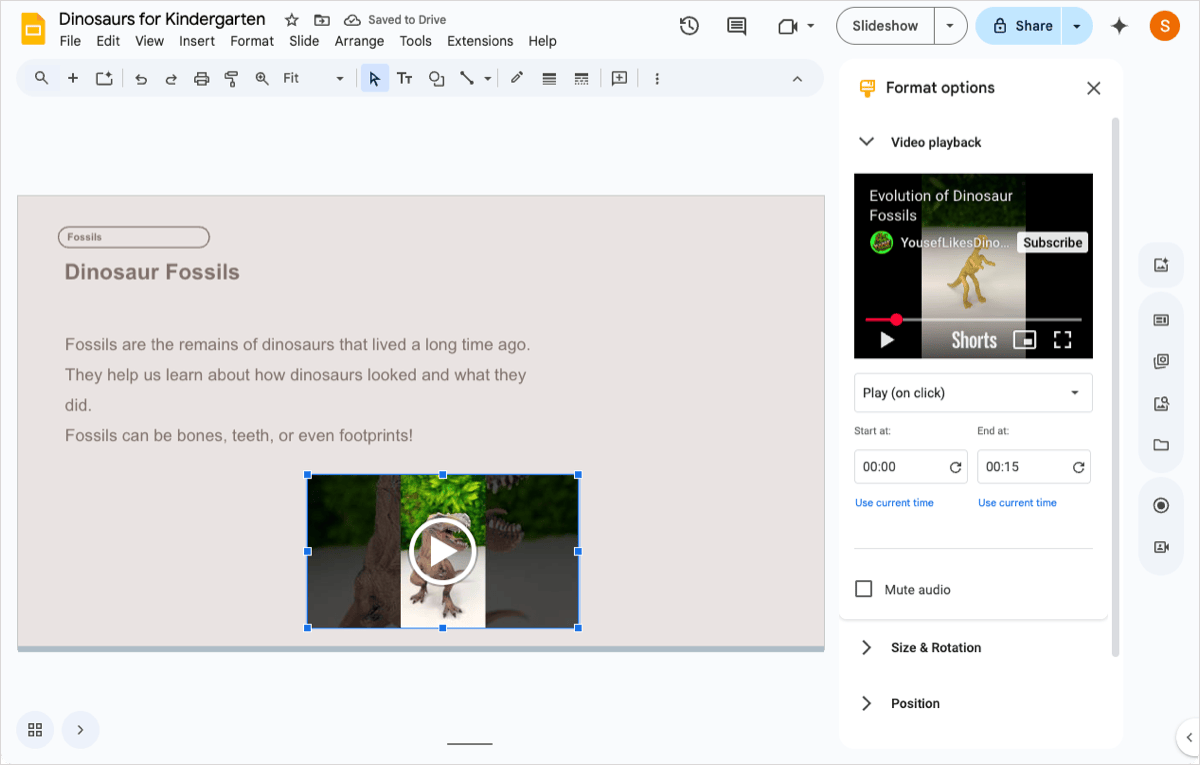Open the Slideshow options dropdown arrow

point(950,26)
